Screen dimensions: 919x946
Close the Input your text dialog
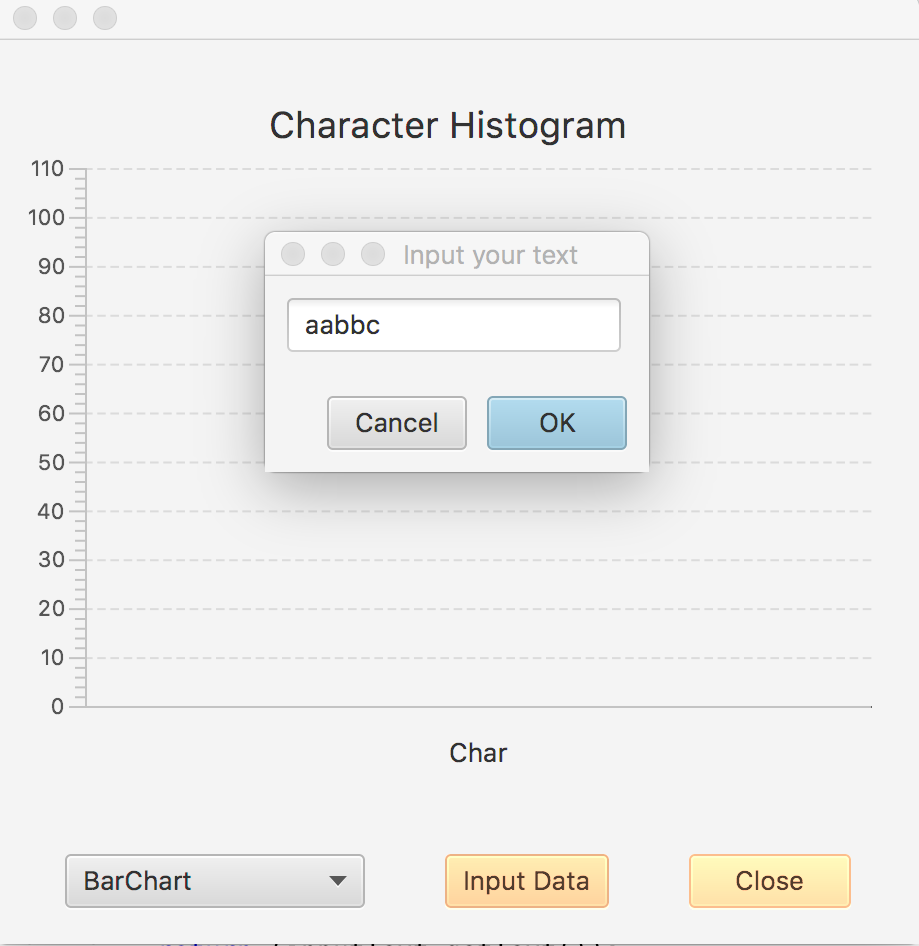(293, 254)
